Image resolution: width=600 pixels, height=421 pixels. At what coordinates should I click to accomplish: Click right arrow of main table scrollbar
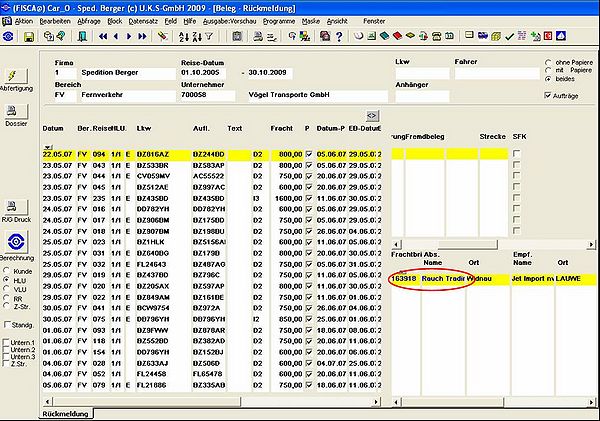tap(377, 402)
